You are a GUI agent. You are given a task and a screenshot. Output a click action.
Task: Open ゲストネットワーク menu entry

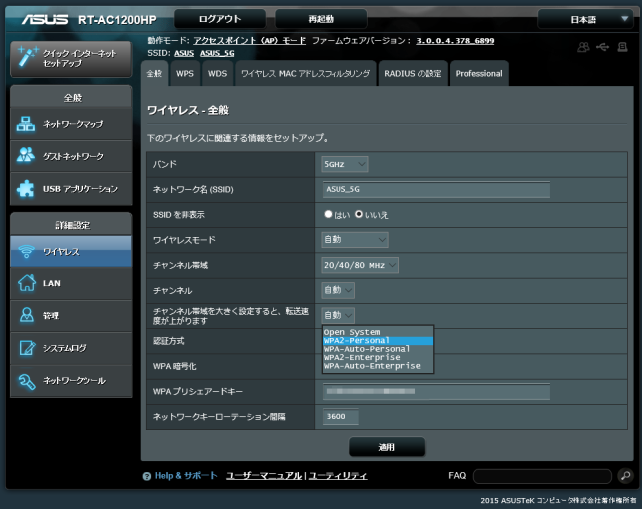71,156
